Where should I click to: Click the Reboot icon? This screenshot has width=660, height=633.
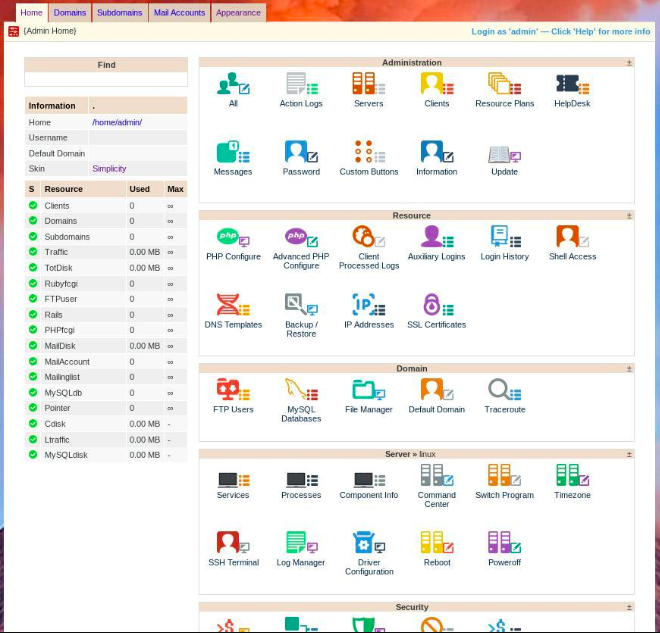coord(436,543)
